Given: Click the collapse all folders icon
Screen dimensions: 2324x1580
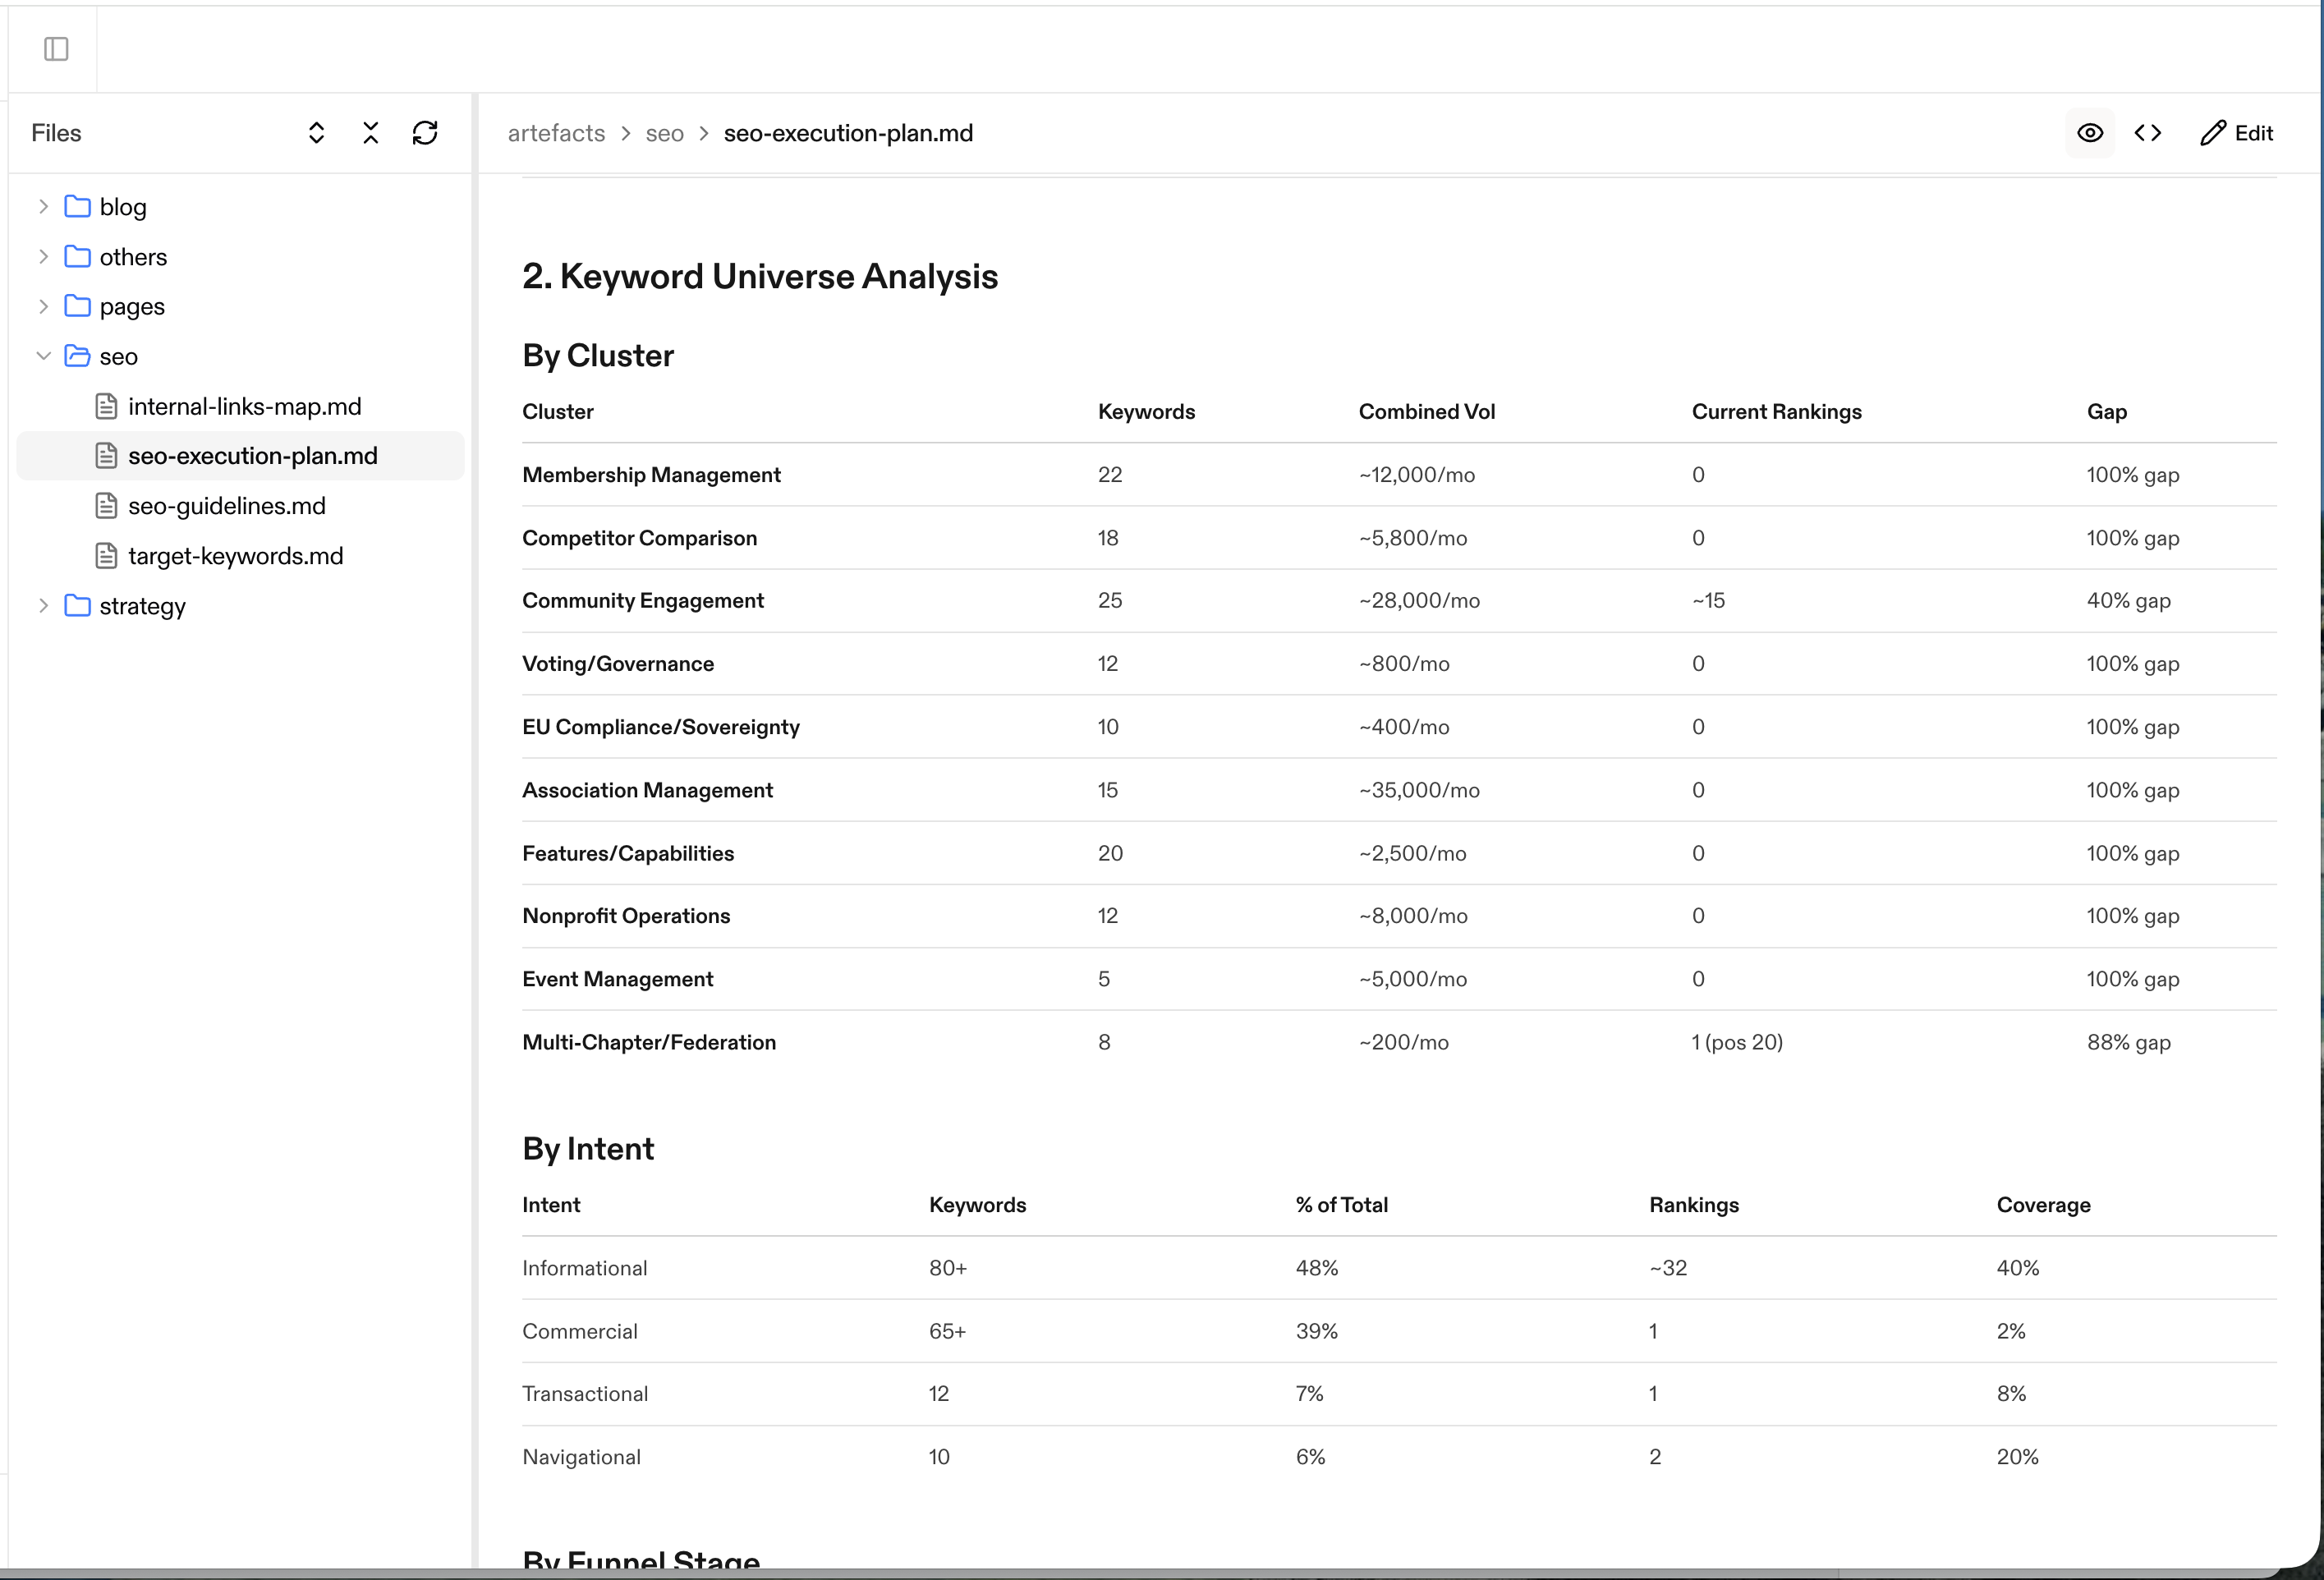Looking at the screenshot, I should point(370,133).
